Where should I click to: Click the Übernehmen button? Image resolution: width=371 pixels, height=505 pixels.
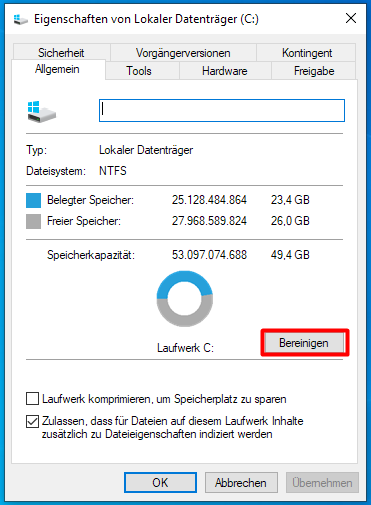coord(322,482)
